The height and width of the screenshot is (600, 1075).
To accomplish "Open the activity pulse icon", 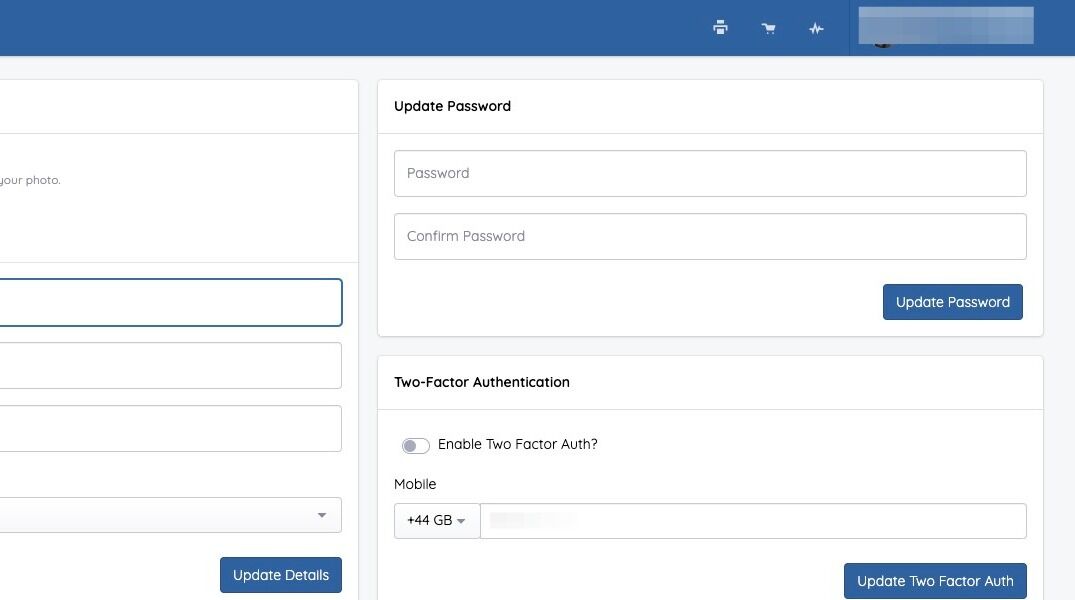I will (816, 28).
